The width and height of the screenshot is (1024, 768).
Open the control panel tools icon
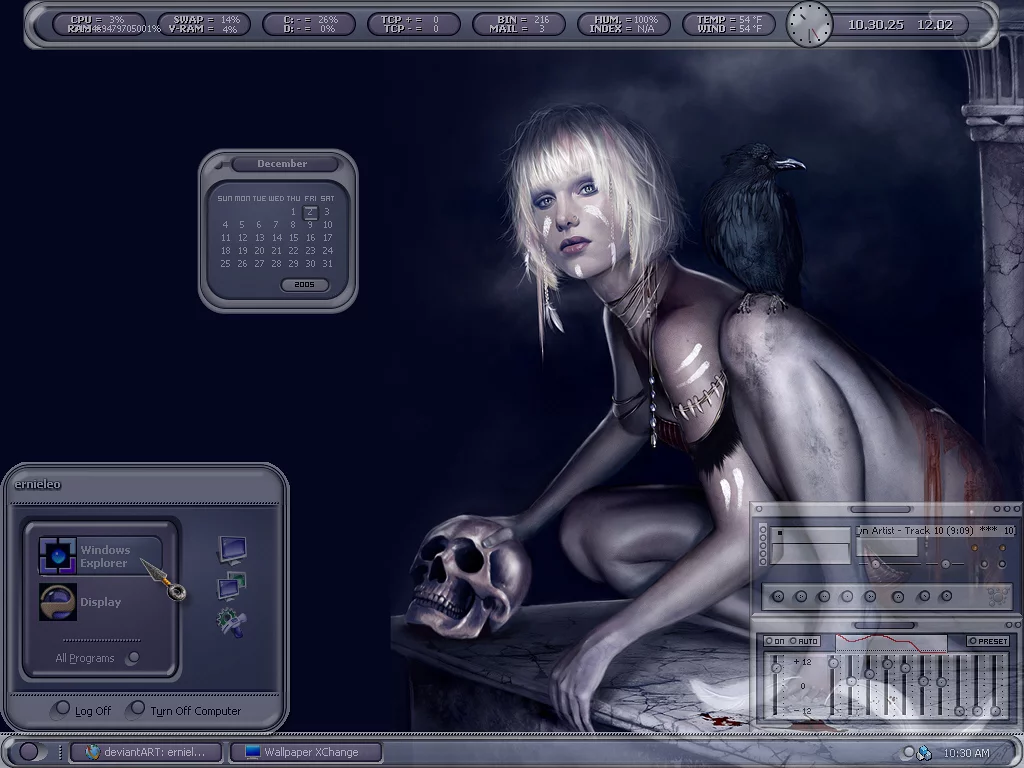(x=231, y=623)
